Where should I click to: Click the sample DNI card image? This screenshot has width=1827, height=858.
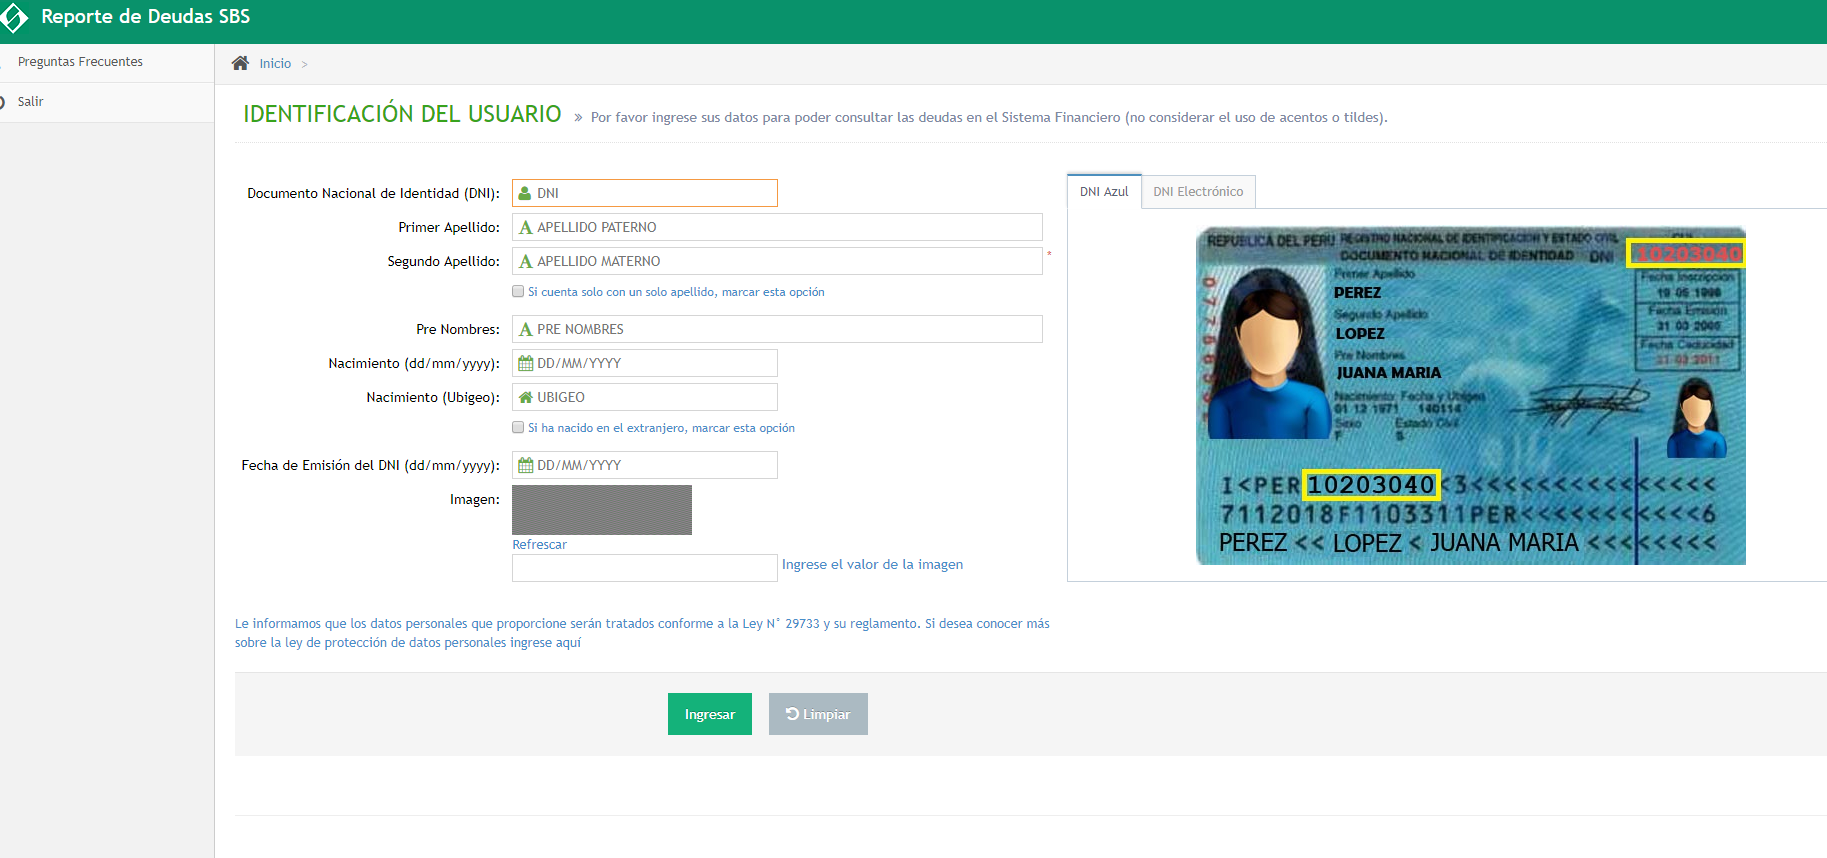click(x=1471, y=396)
